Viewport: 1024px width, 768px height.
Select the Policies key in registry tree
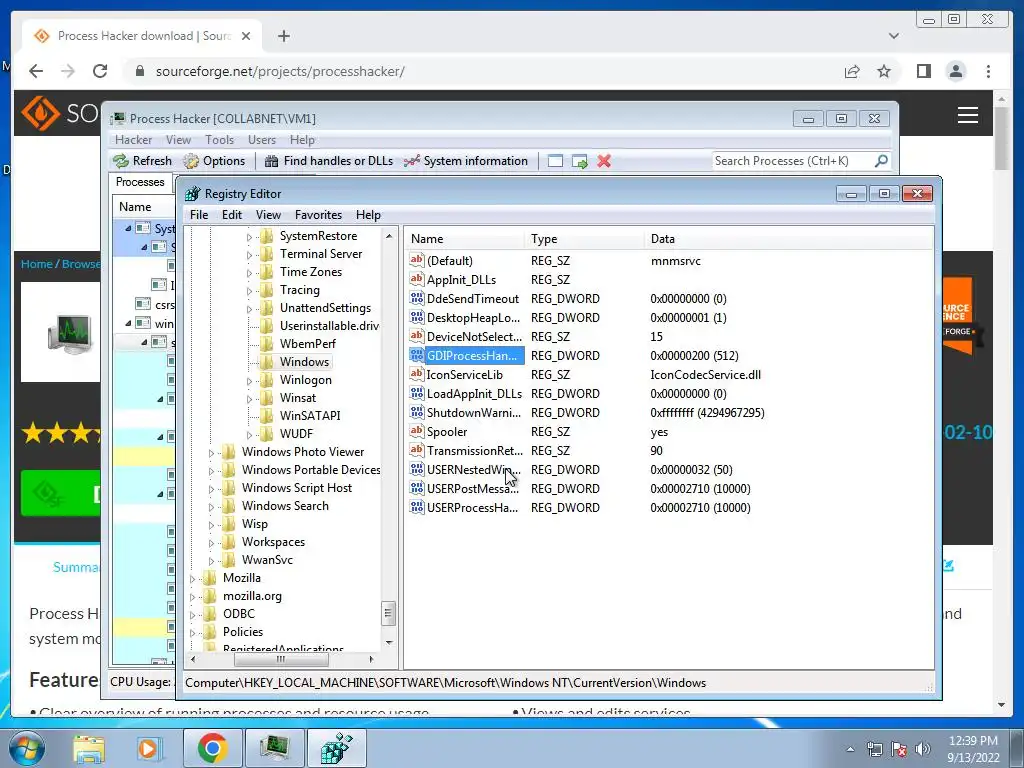tap(242, 632)
